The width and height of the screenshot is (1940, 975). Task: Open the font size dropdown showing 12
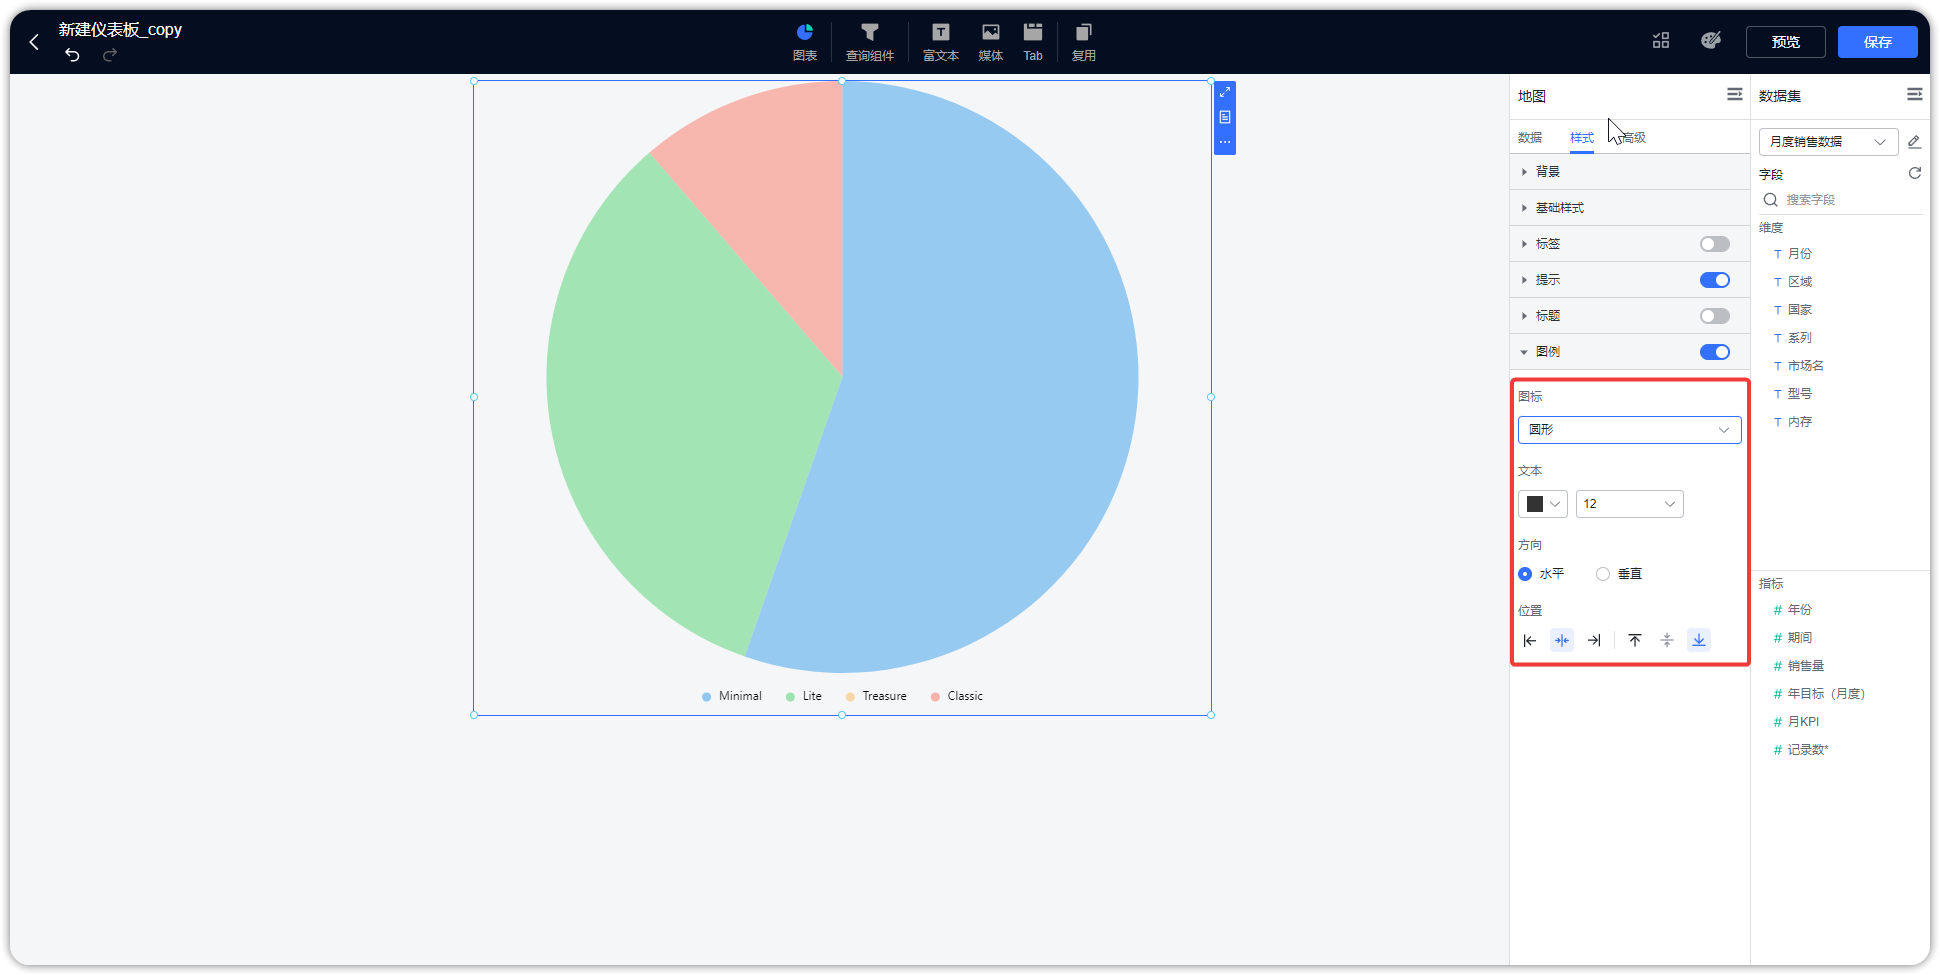click(x=1630, y=504)
